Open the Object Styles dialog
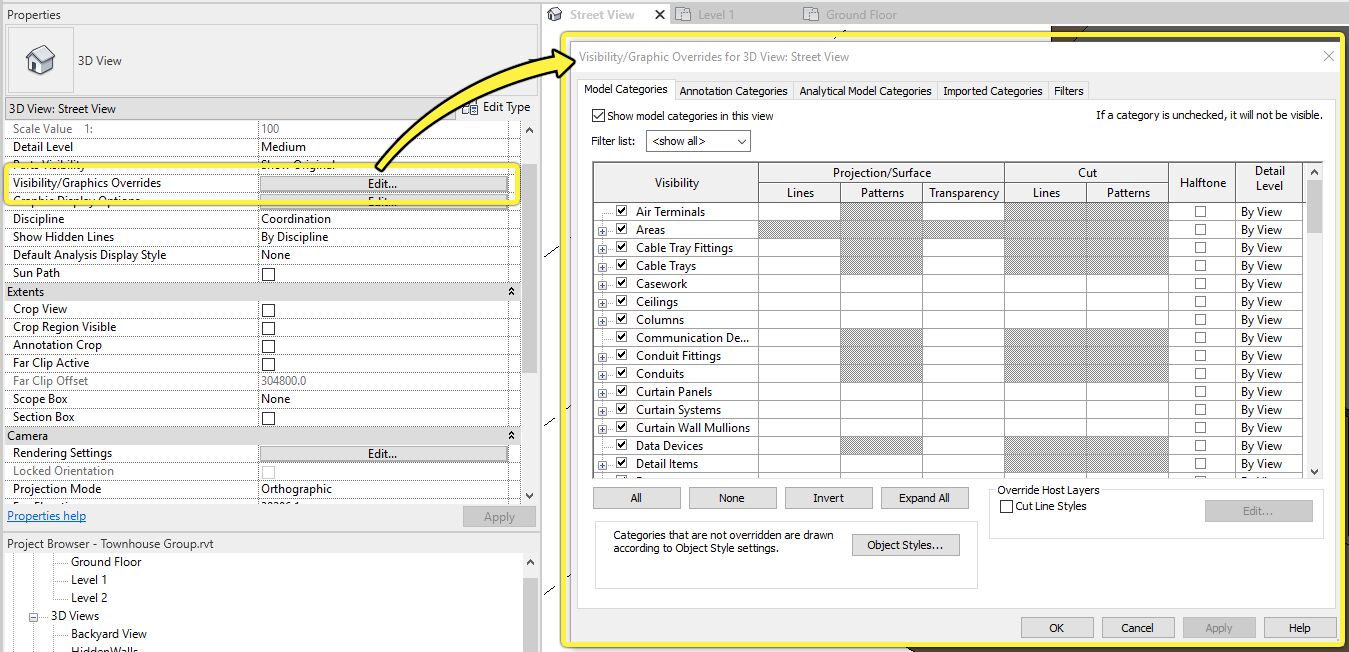The width and height of the screenshot is (1349, 652). 905,545
